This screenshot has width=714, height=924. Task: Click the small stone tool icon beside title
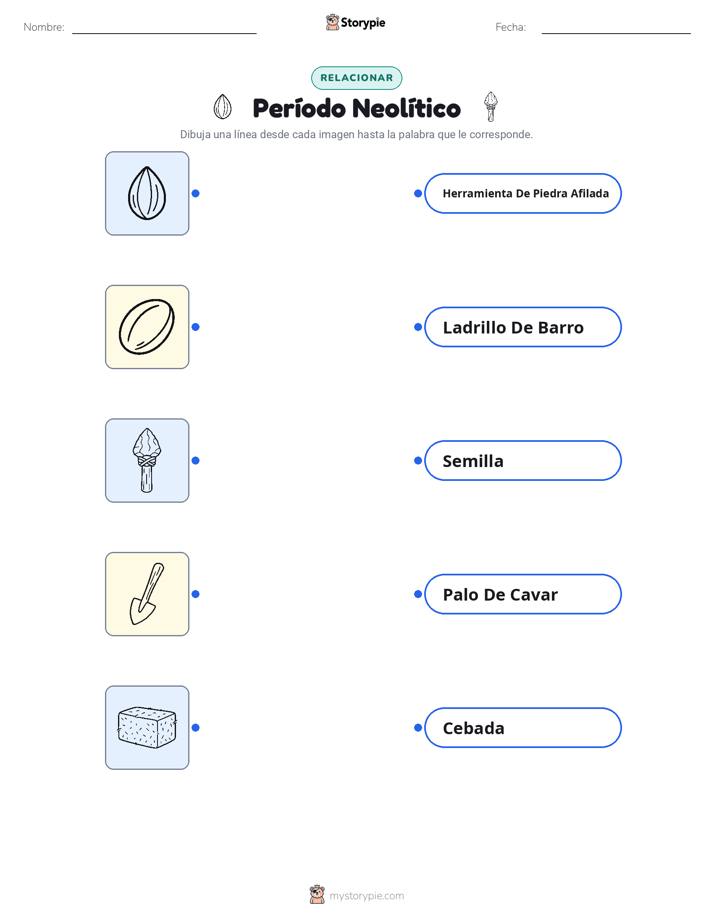tap(491, 107)
